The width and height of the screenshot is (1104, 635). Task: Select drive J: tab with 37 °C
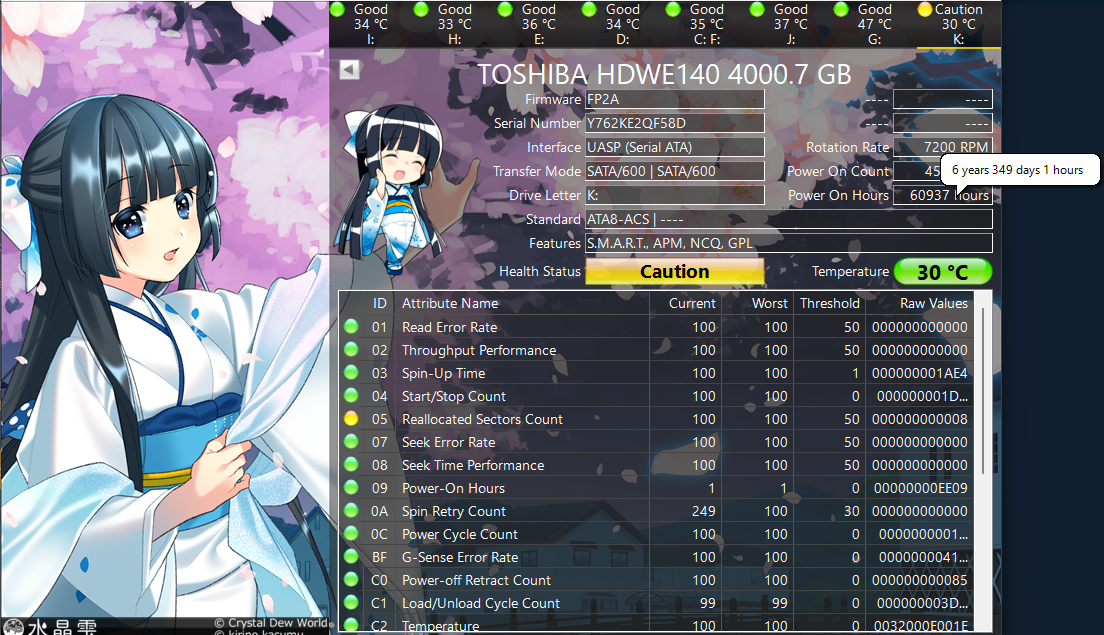(790, 24)
